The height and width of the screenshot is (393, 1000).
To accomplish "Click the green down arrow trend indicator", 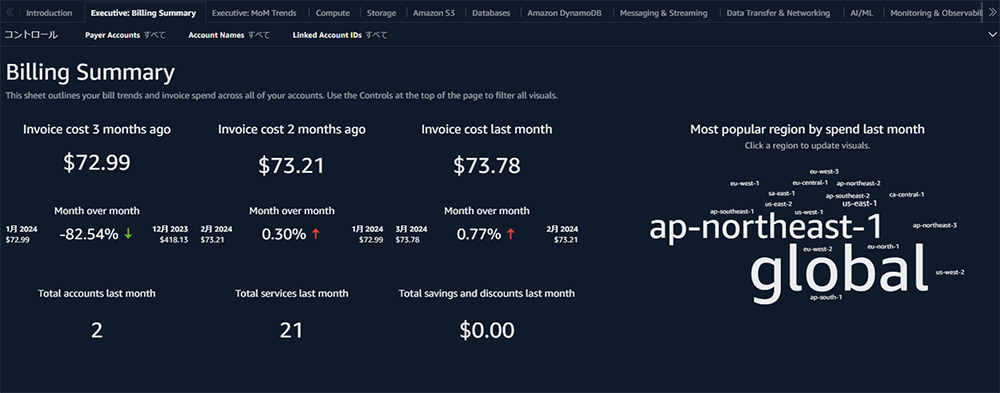I will [128, 234].
